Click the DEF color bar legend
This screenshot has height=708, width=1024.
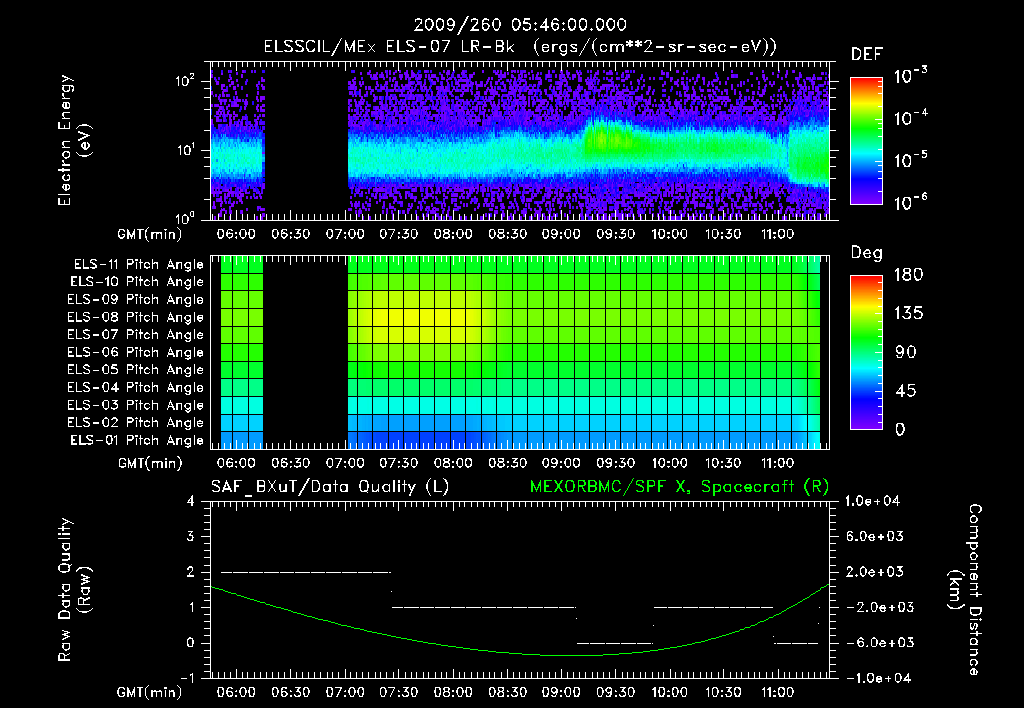tap(866, 141)
